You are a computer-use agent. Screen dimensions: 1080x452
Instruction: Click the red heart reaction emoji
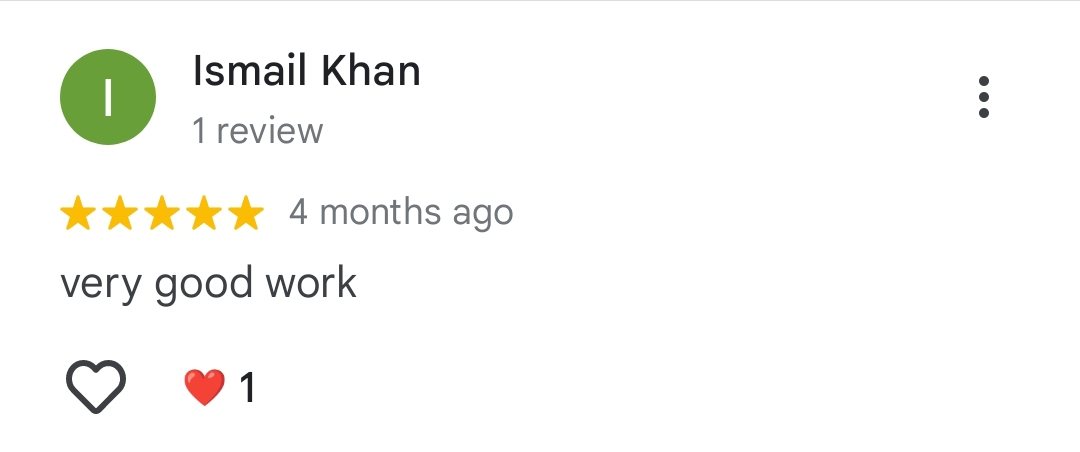[204, 387]
